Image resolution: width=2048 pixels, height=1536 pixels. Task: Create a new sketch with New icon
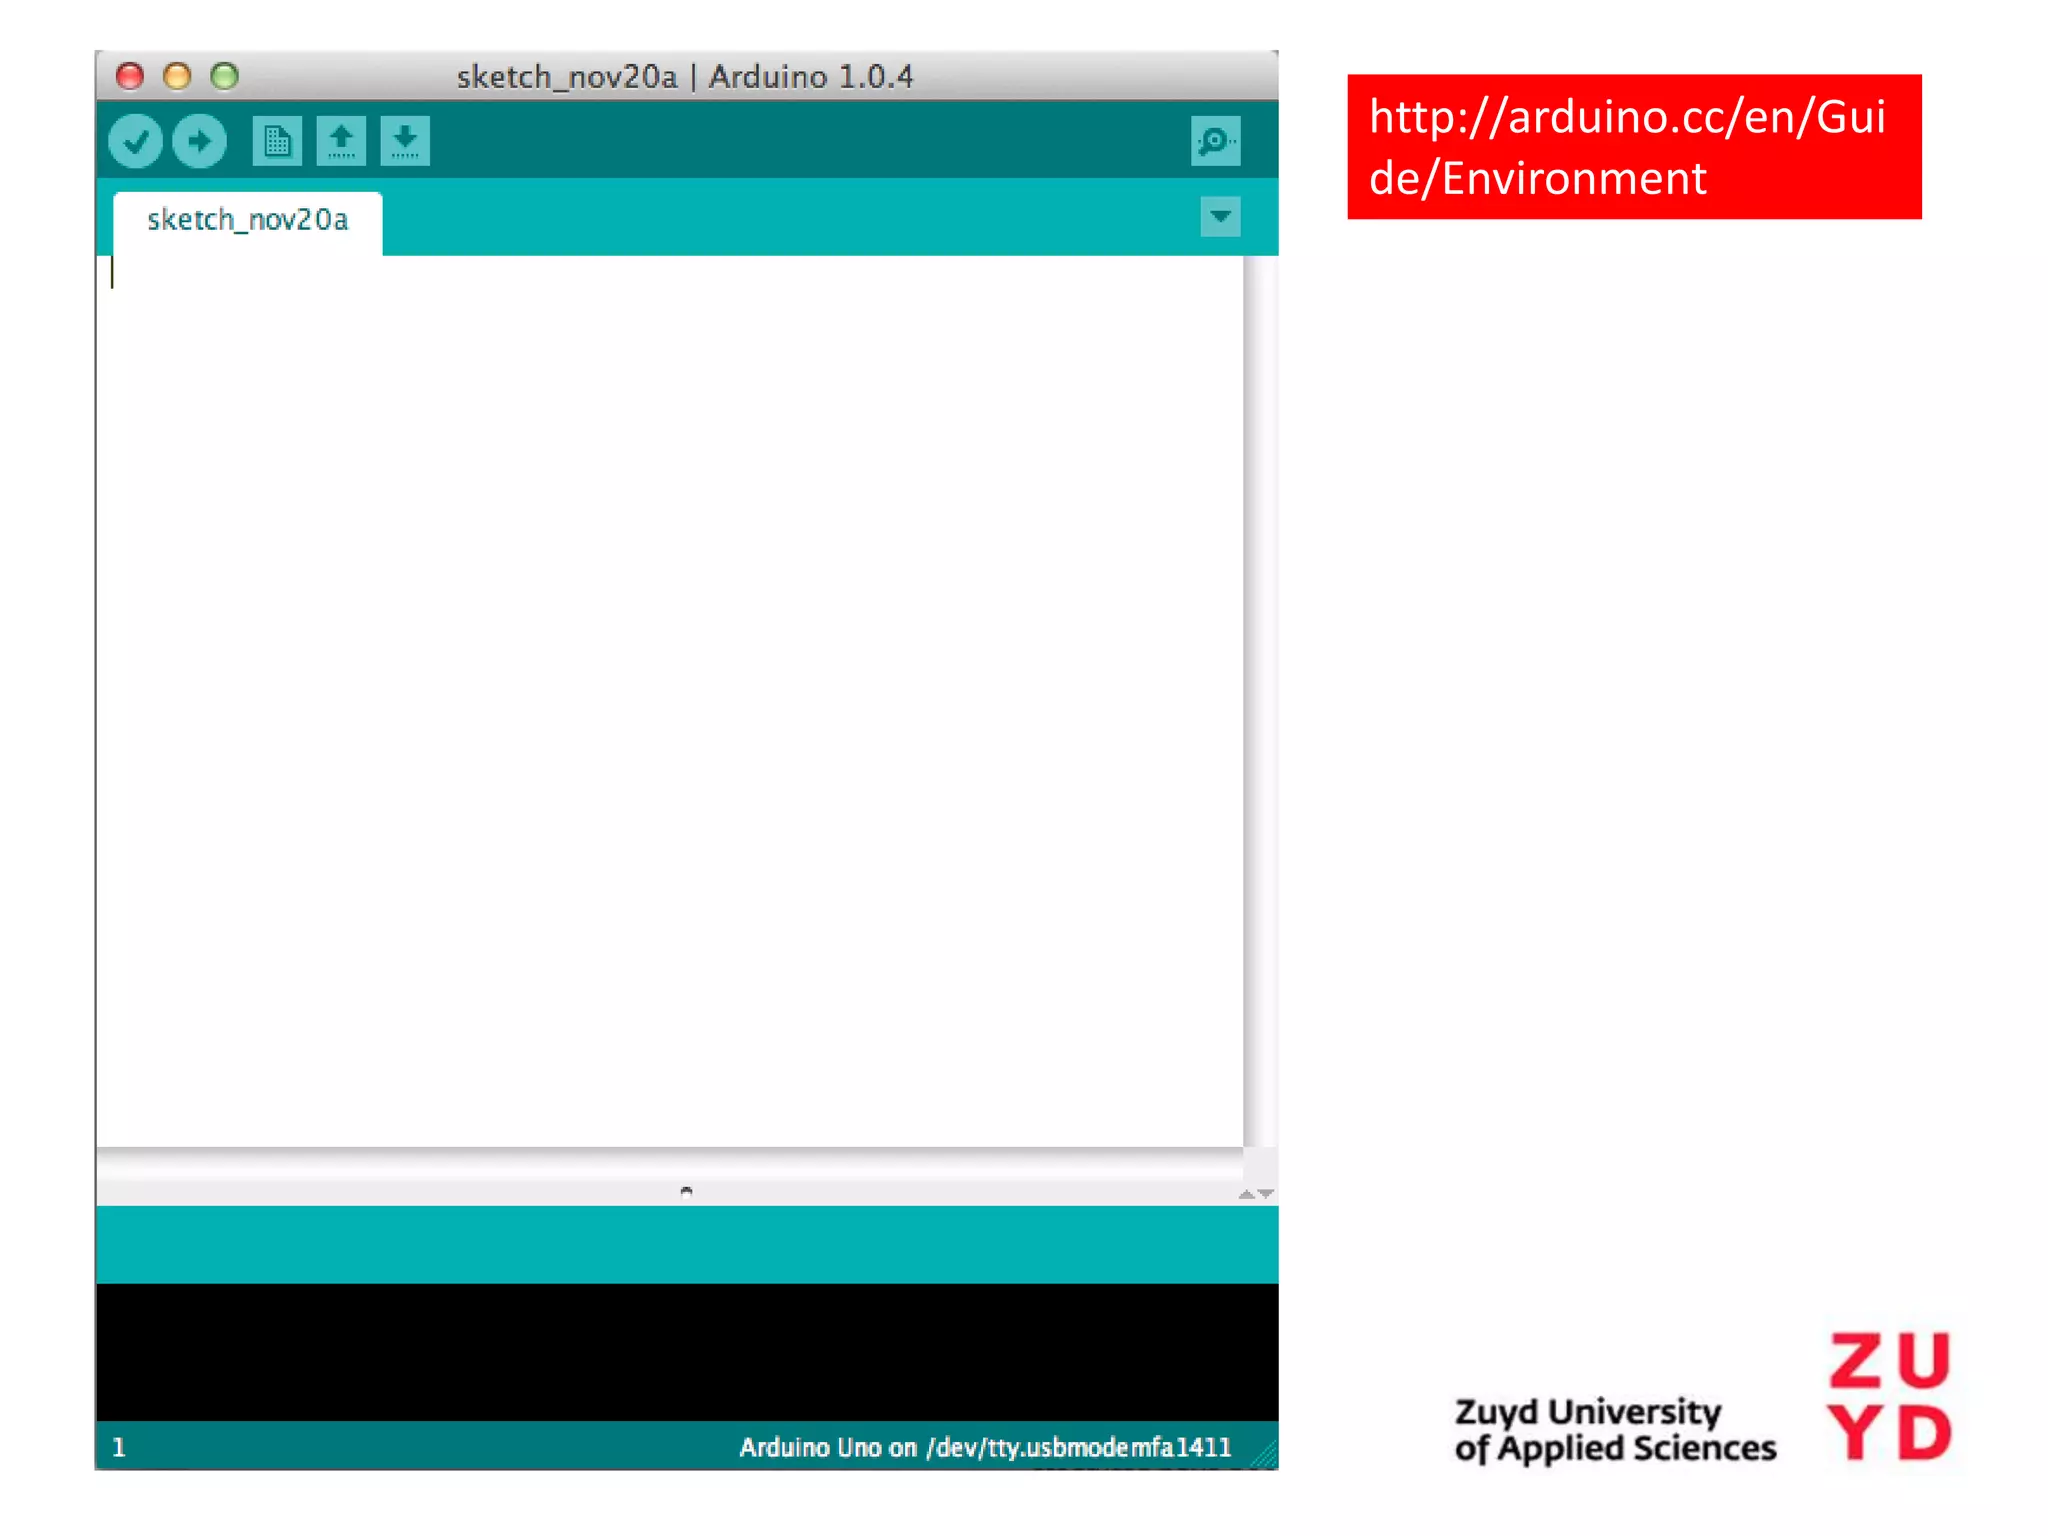click(x=277, y=141)
